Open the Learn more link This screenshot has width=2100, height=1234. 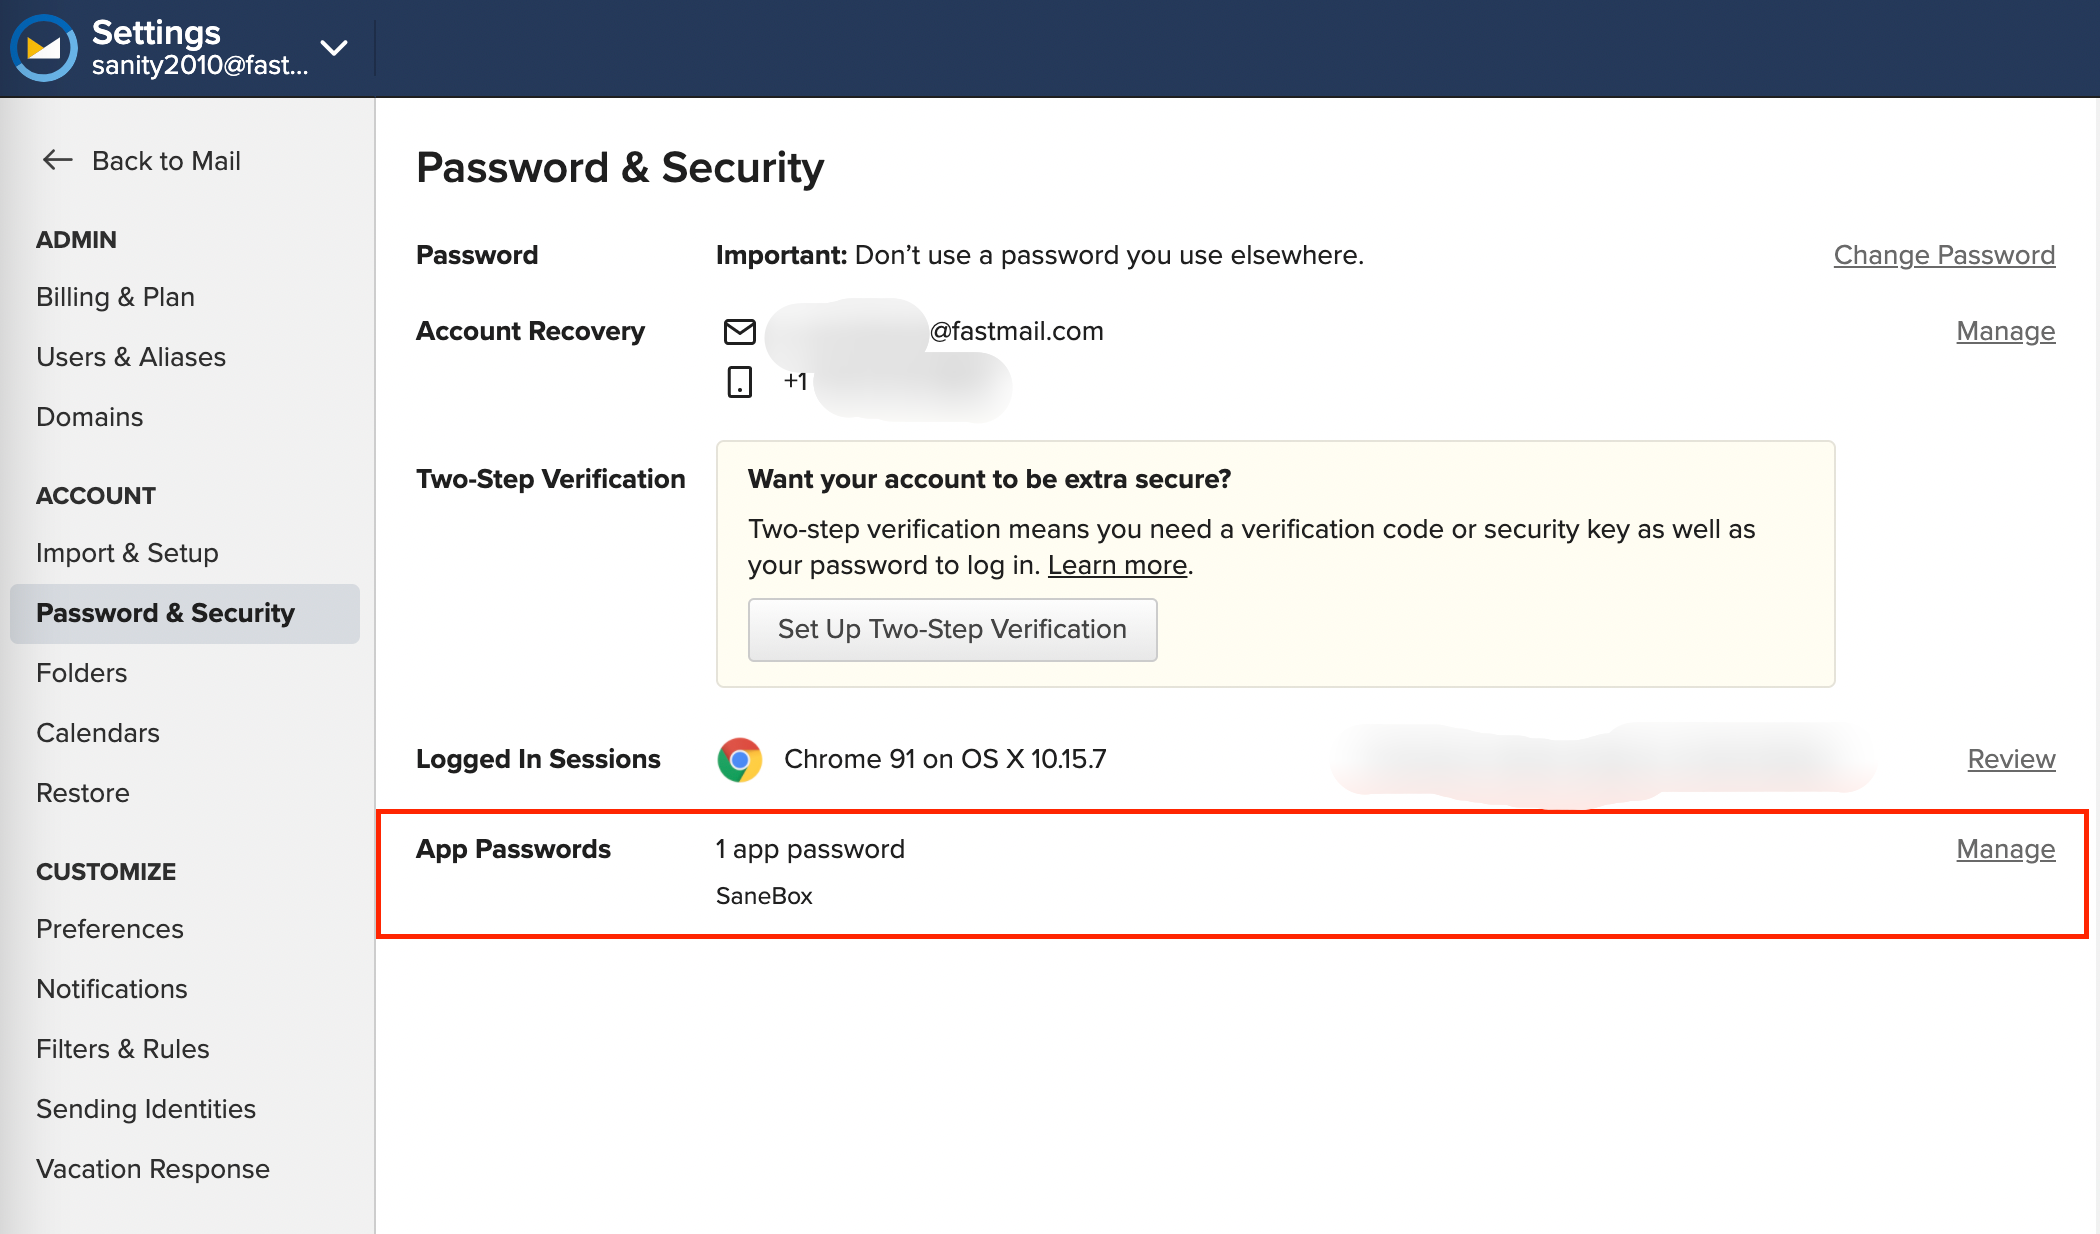(1117, 565)
